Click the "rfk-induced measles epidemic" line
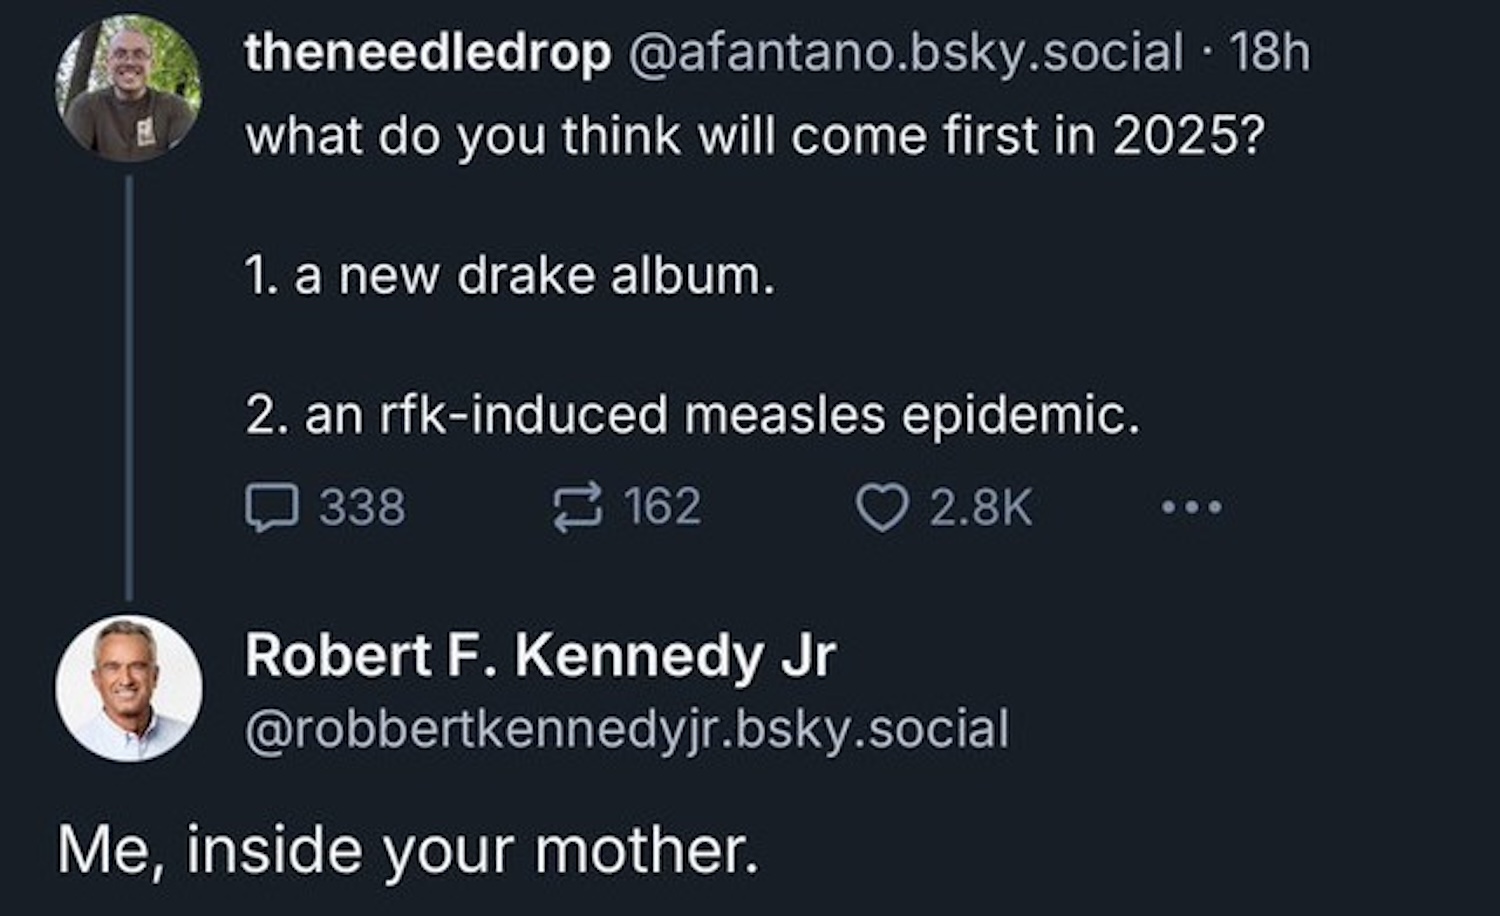This screenshot has height=916, width=1500. tap(692, 415)
